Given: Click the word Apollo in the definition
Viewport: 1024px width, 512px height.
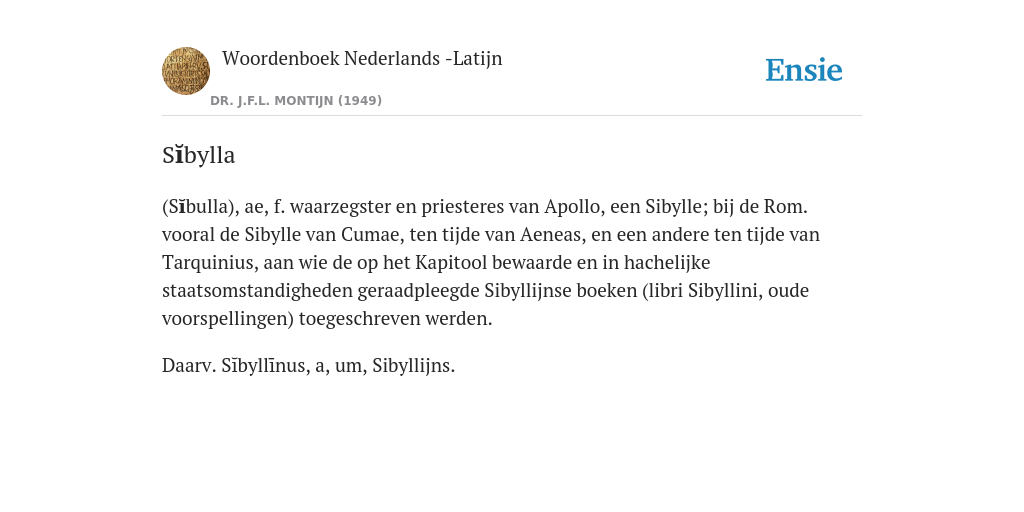Looking at the screenshot, I should click(x=568, y=206).
